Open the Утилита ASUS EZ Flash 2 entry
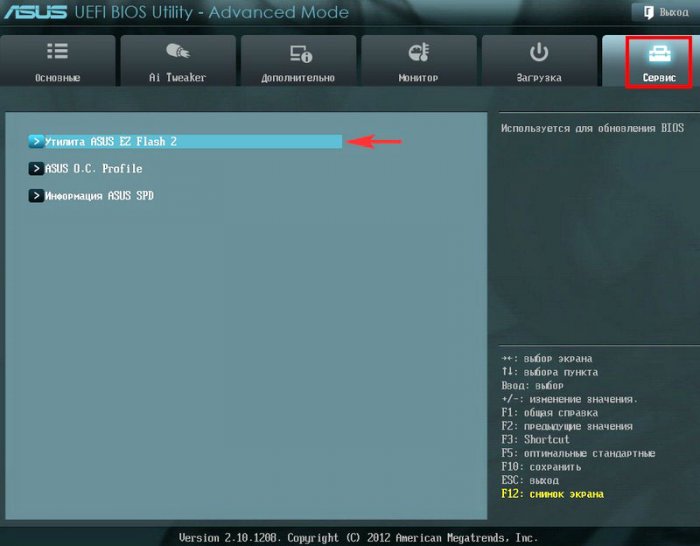 point(111,142)
